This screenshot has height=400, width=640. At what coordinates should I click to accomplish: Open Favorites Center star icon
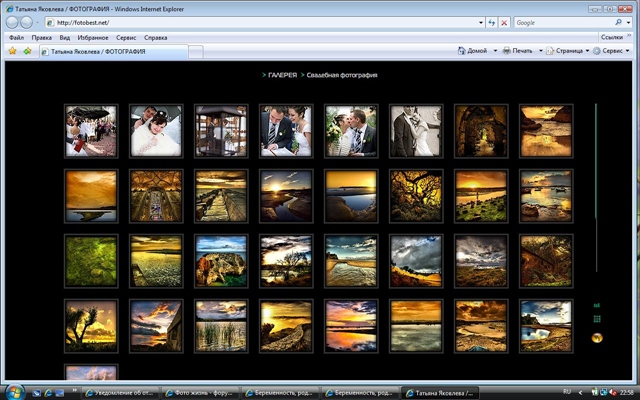(x=12, y=50)
